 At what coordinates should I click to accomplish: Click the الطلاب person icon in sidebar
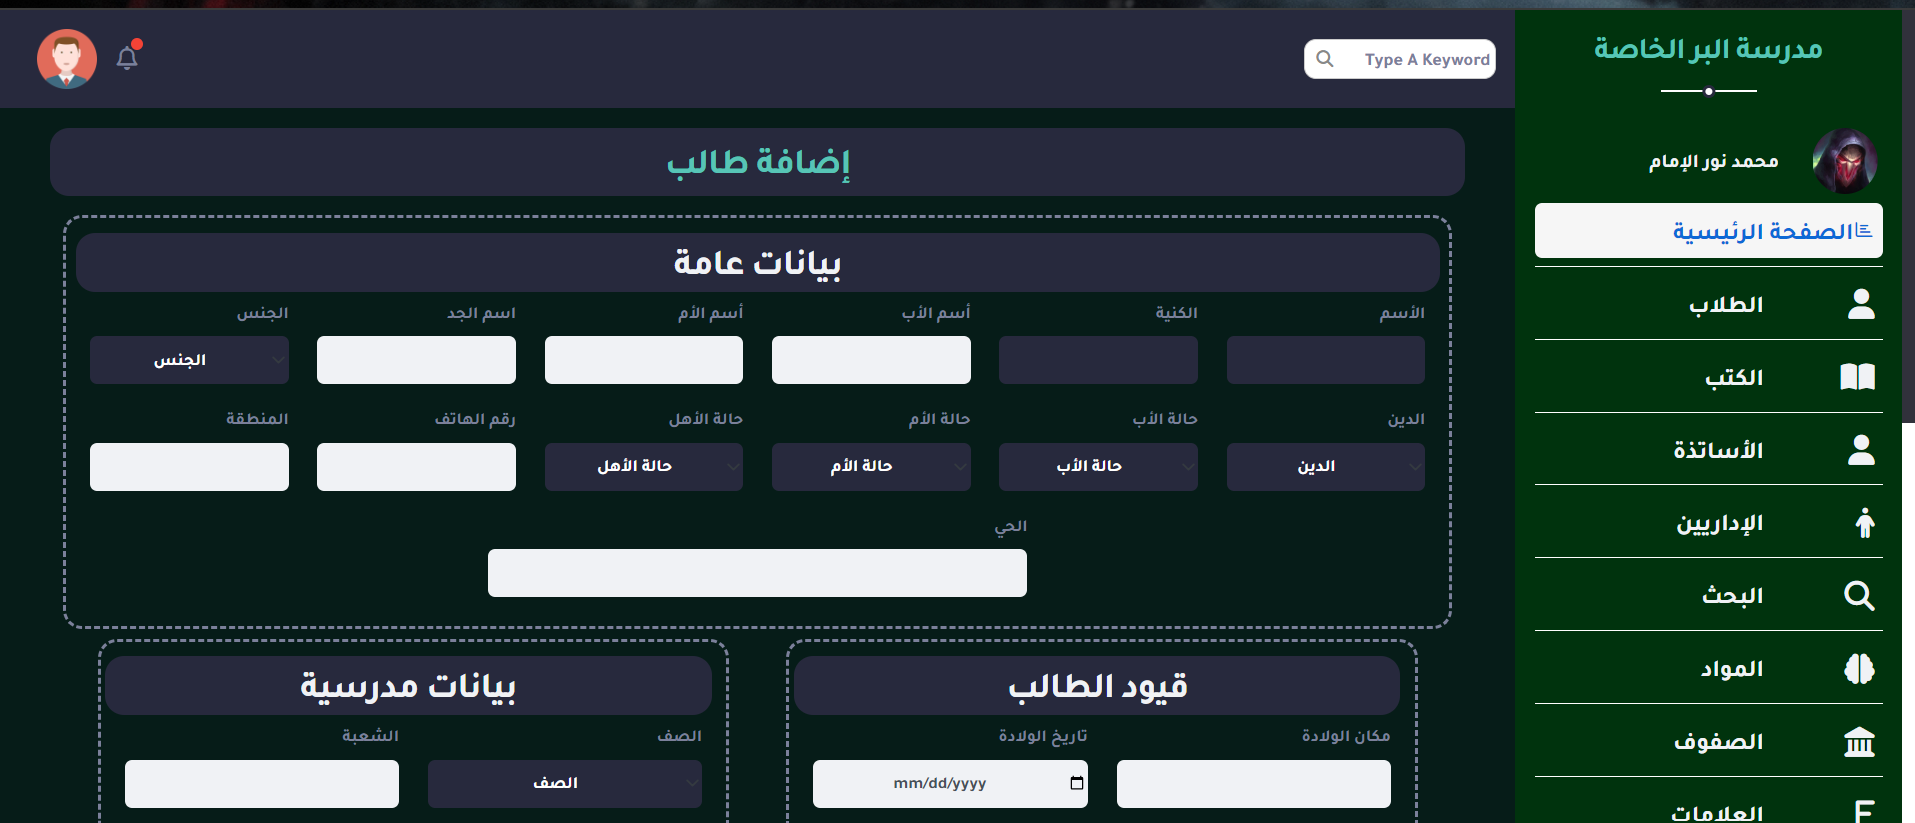[x=1860, y=304]
